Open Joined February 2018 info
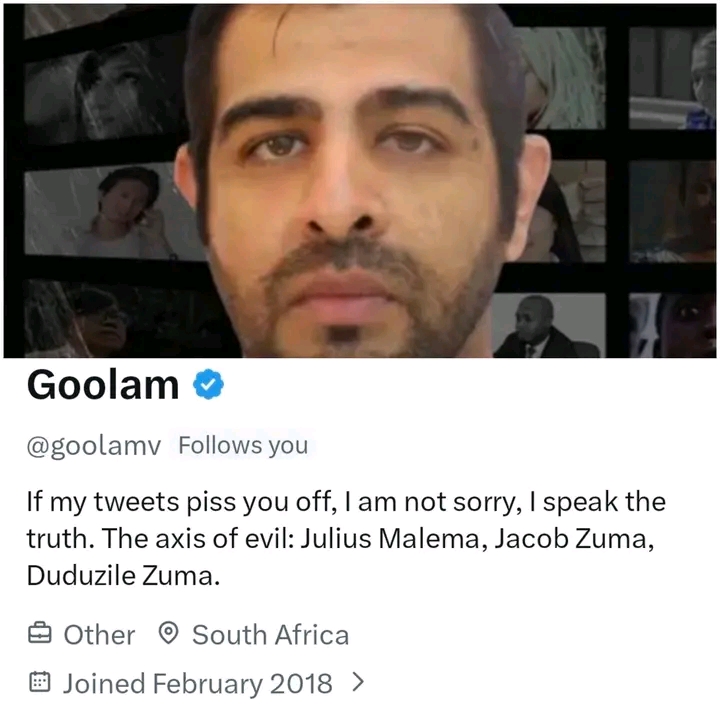Viewport: 720px width, 720px height. pyautogui.click(x=197, y=683)
